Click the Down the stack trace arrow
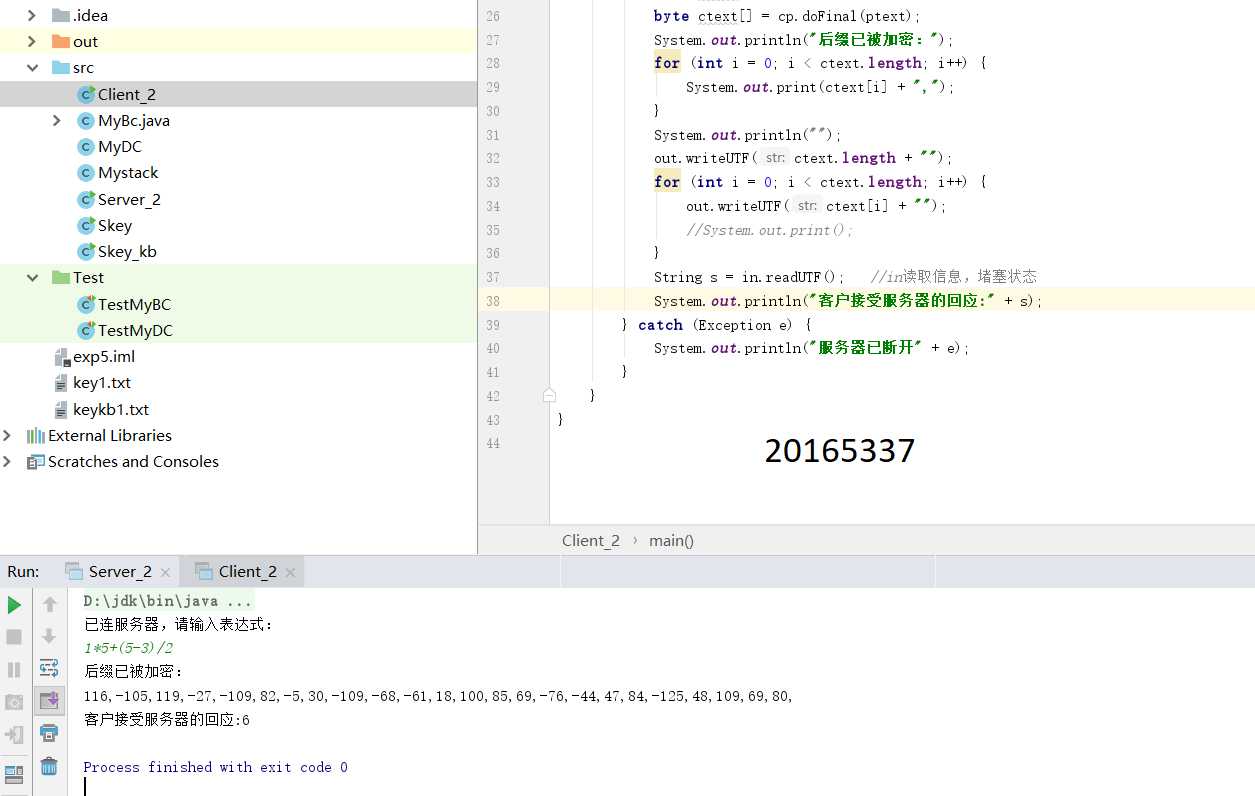The width and height of the screenshot is (1255, 796). [x=49, y=637]
